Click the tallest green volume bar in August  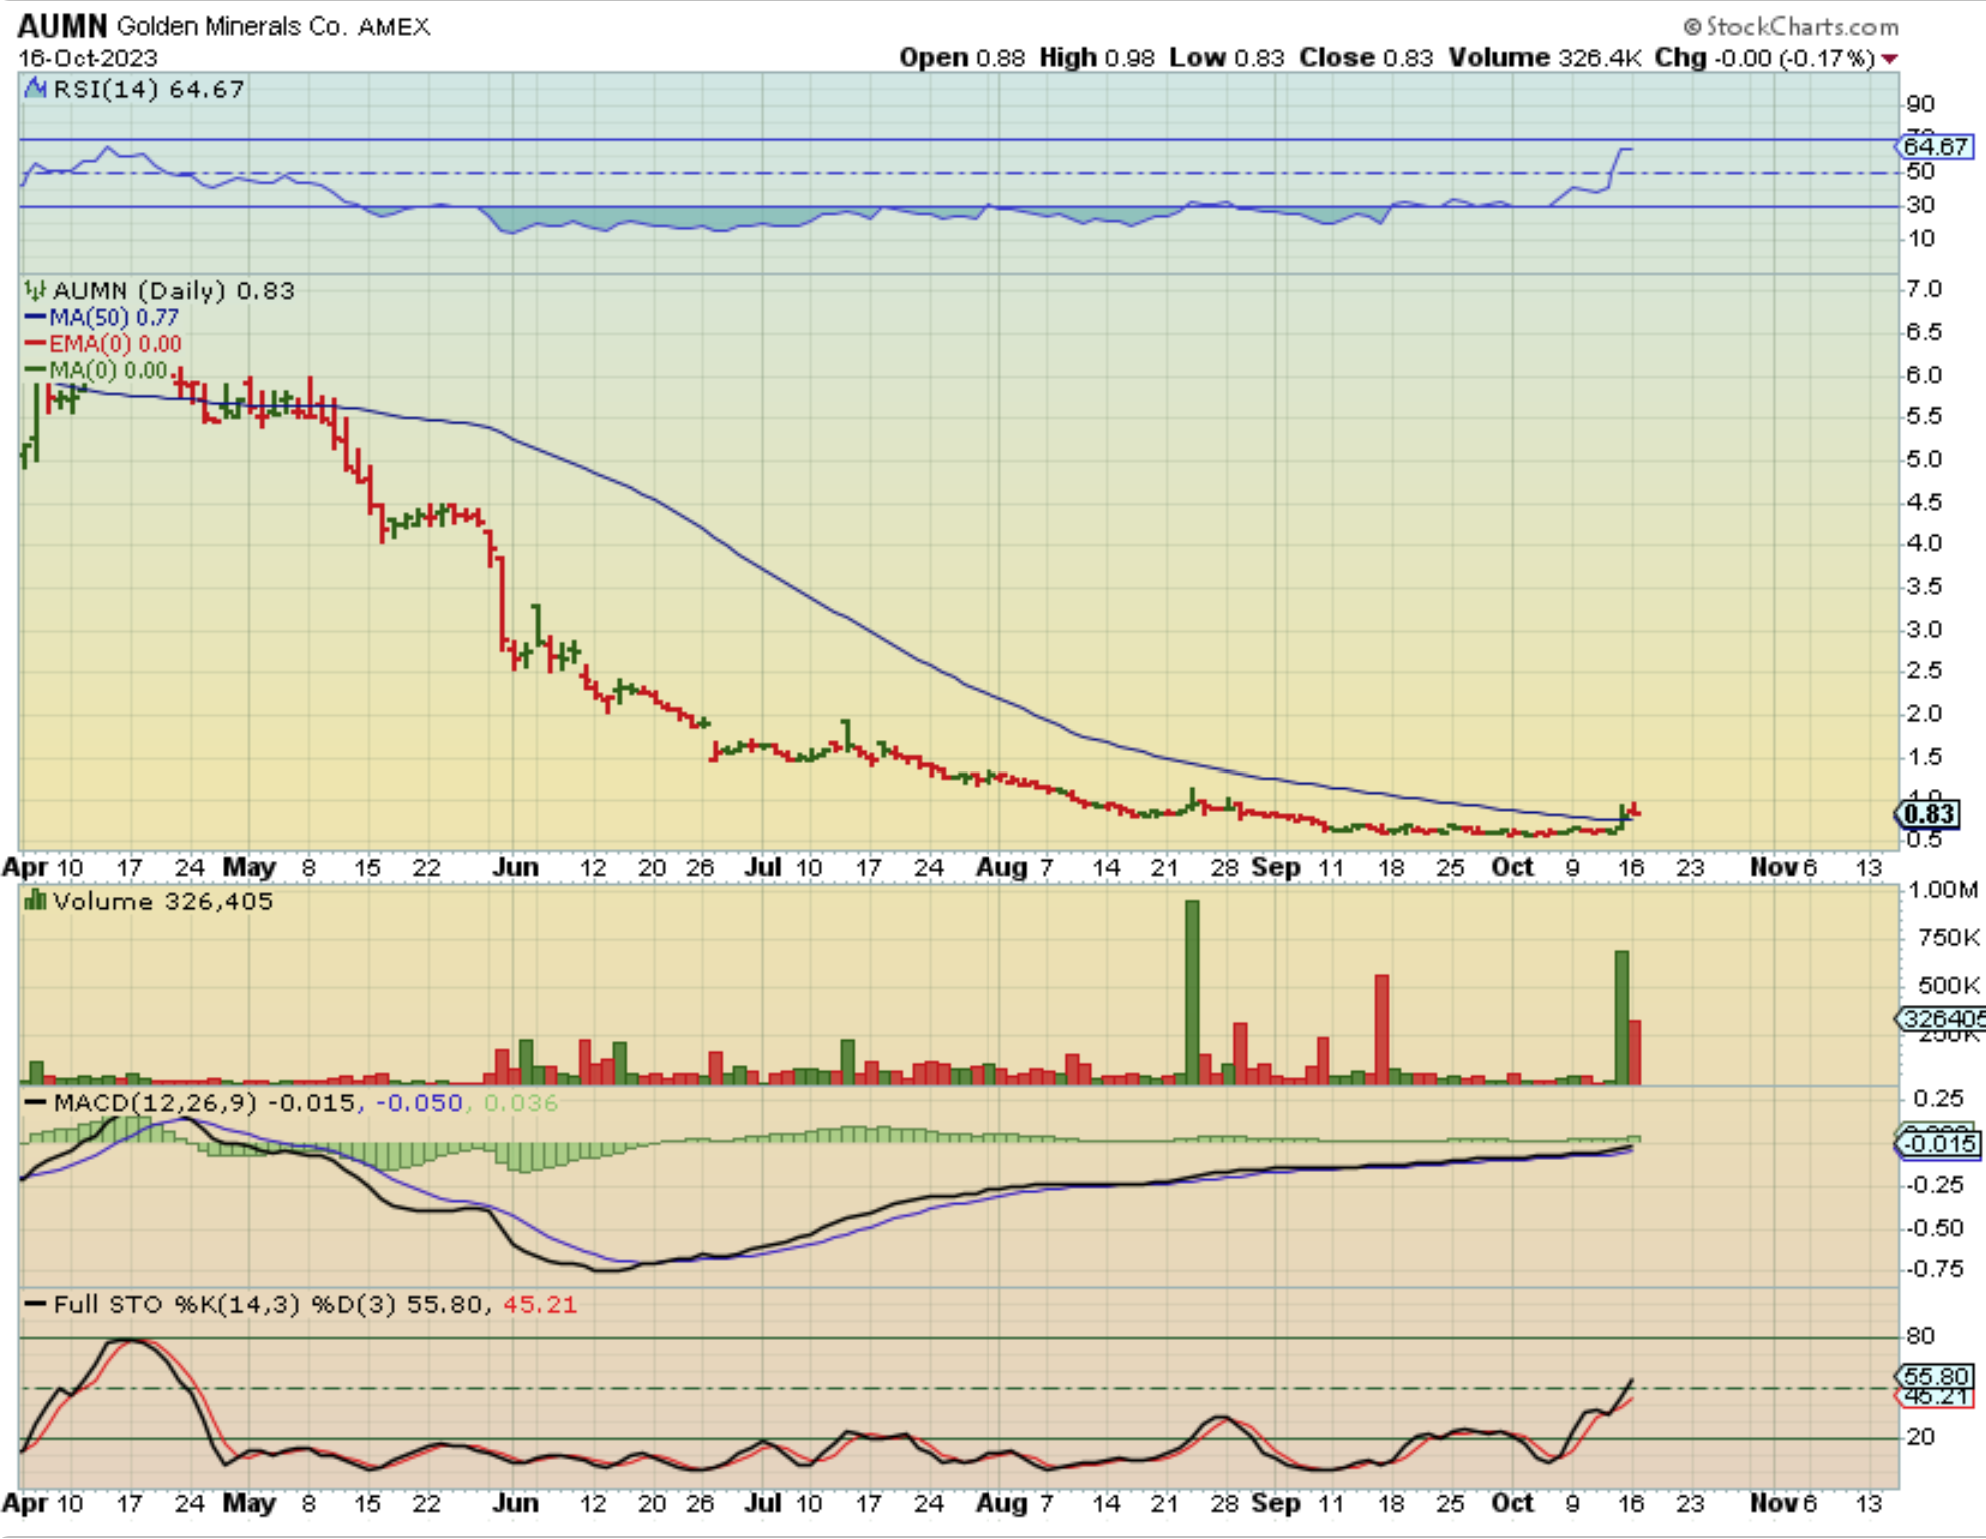point(1192,992)
